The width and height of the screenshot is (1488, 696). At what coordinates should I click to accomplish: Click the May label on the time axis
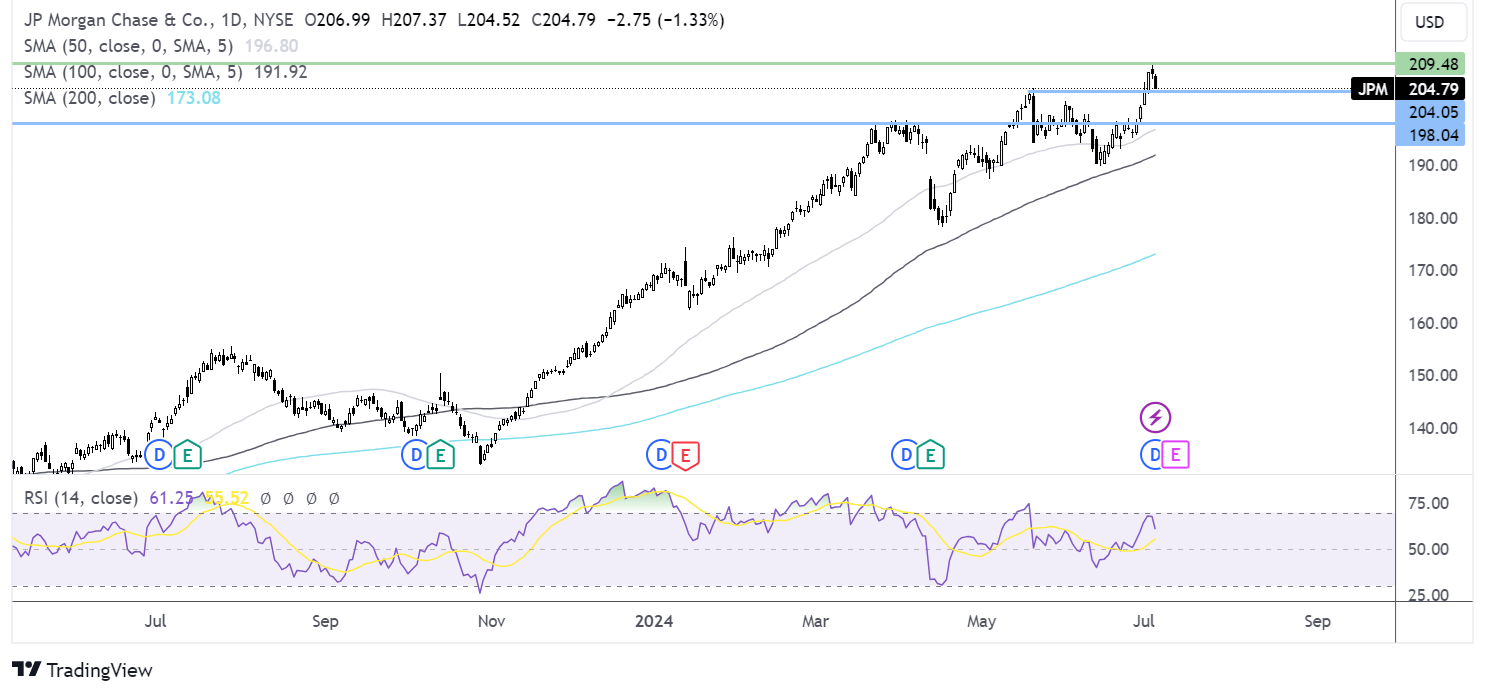(983, 621)
